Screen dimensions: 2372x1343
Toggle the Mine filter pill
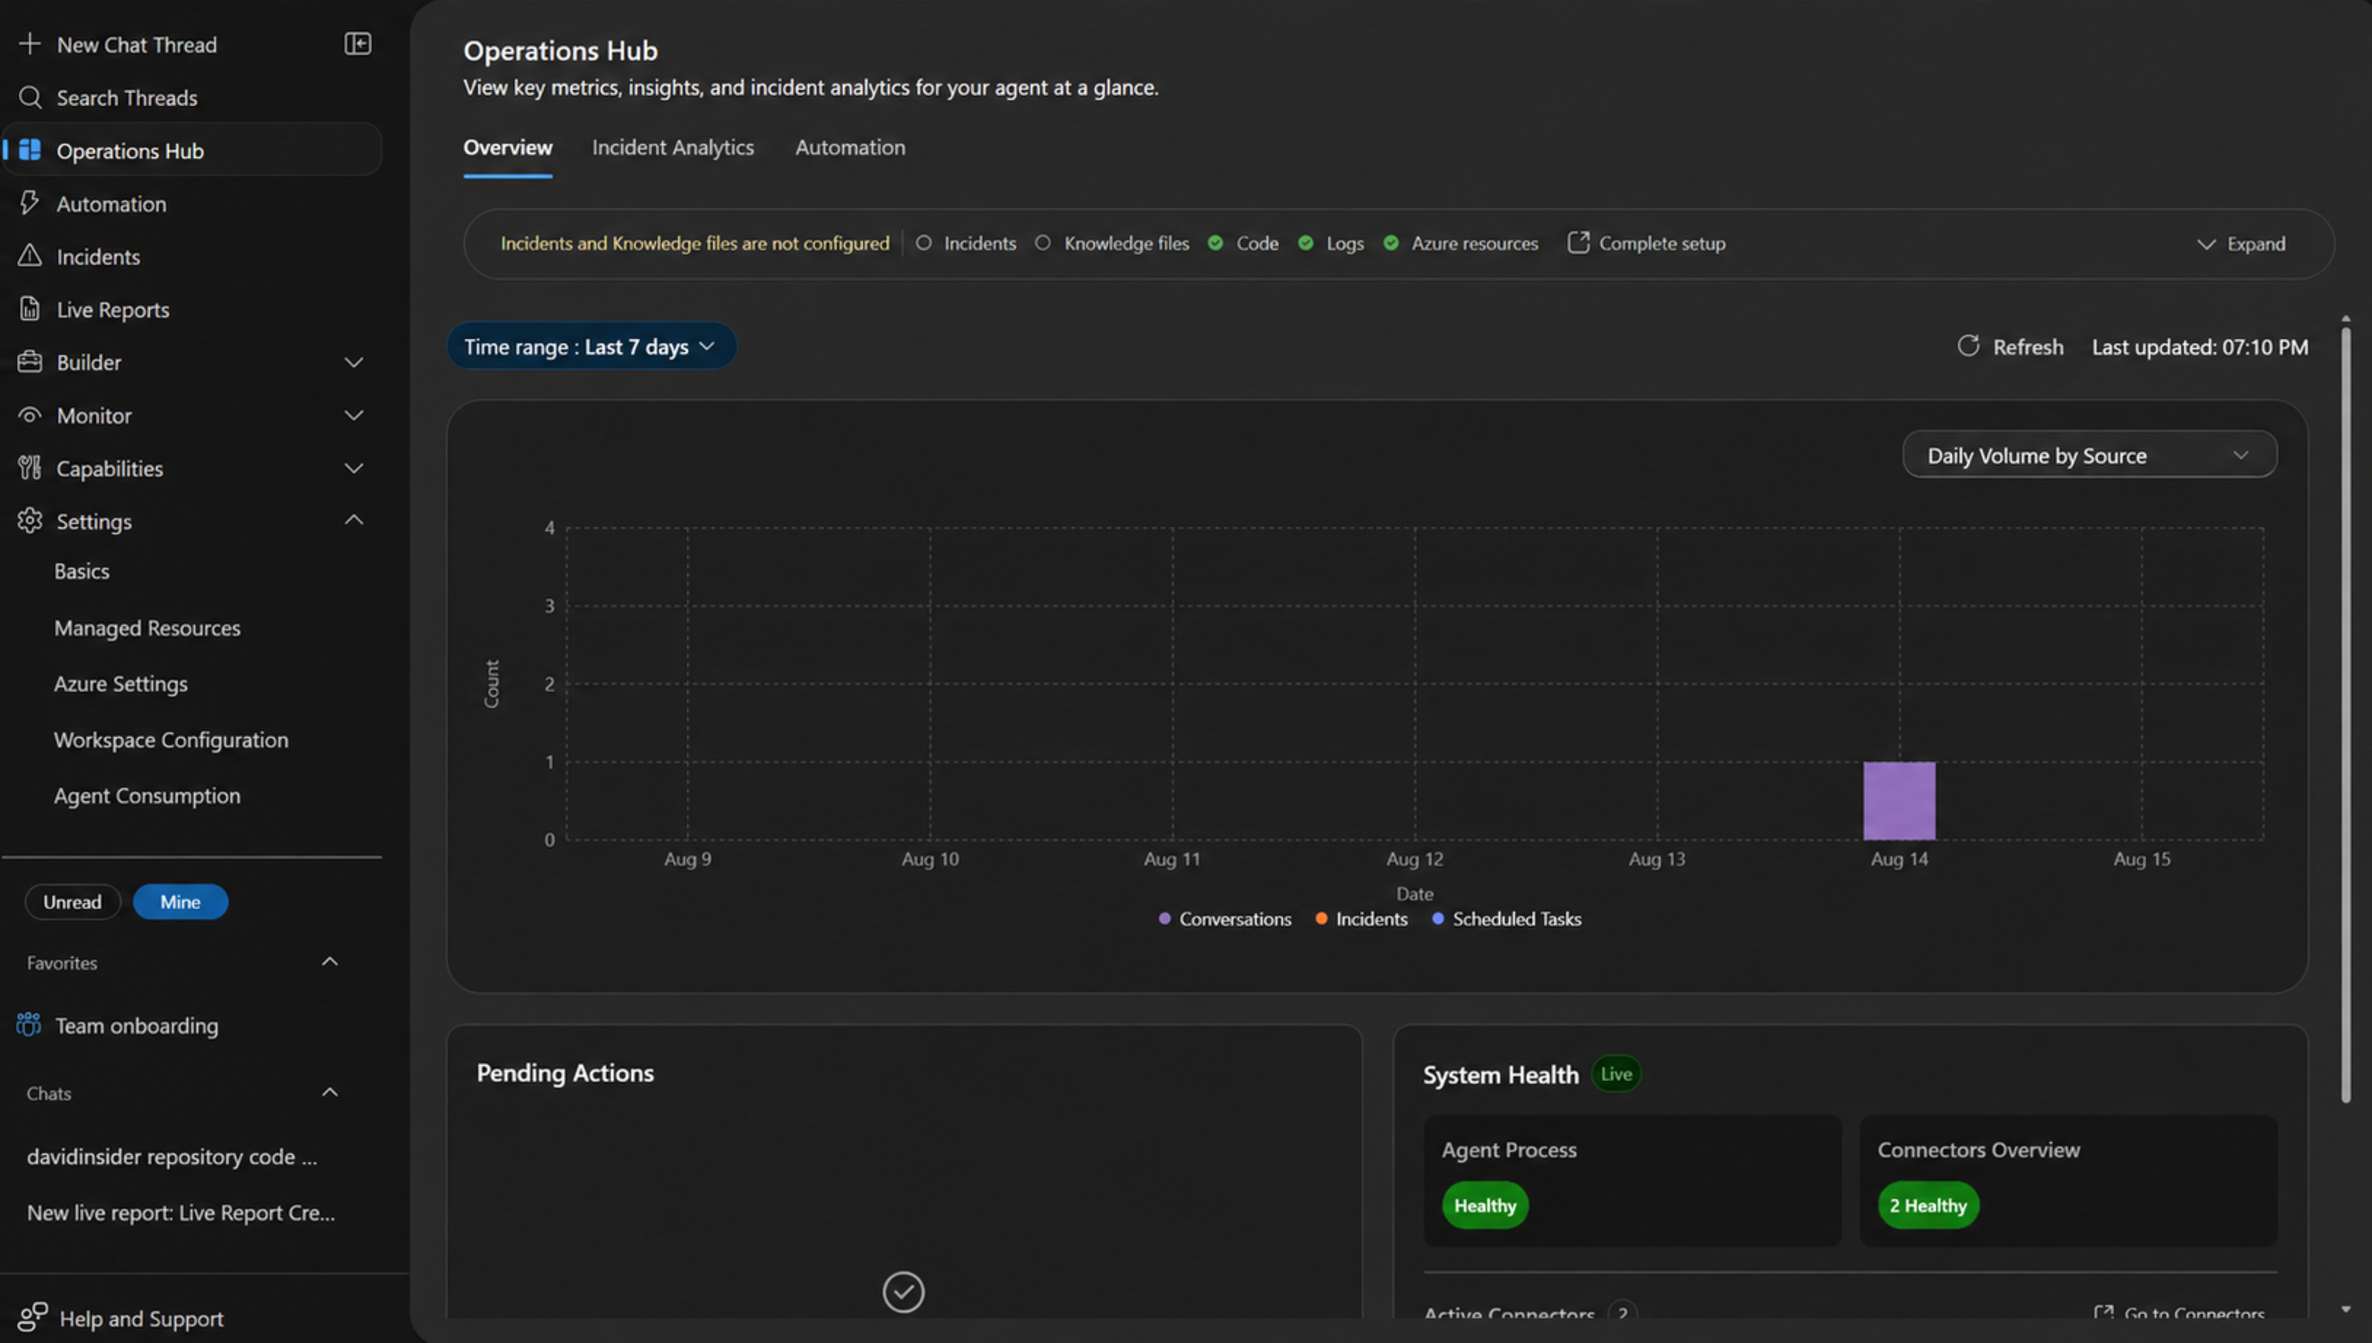pos(180,901)
